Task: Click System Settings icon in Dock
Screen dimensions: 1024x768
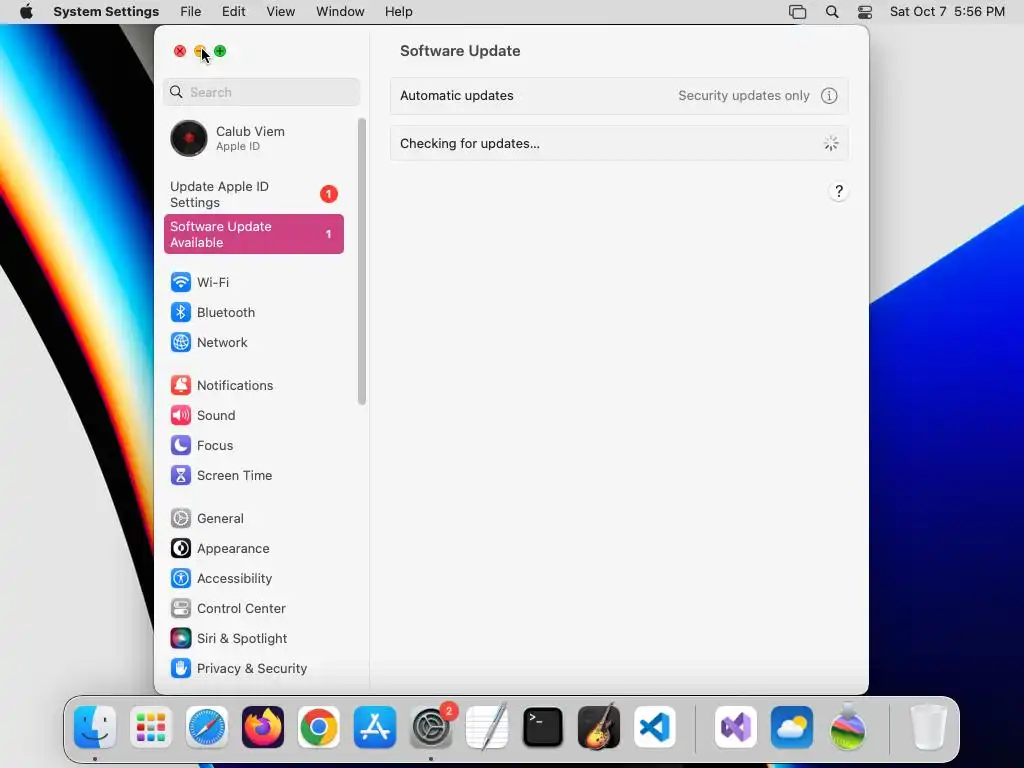Action: pyautogui.click(x=431, y=727)
